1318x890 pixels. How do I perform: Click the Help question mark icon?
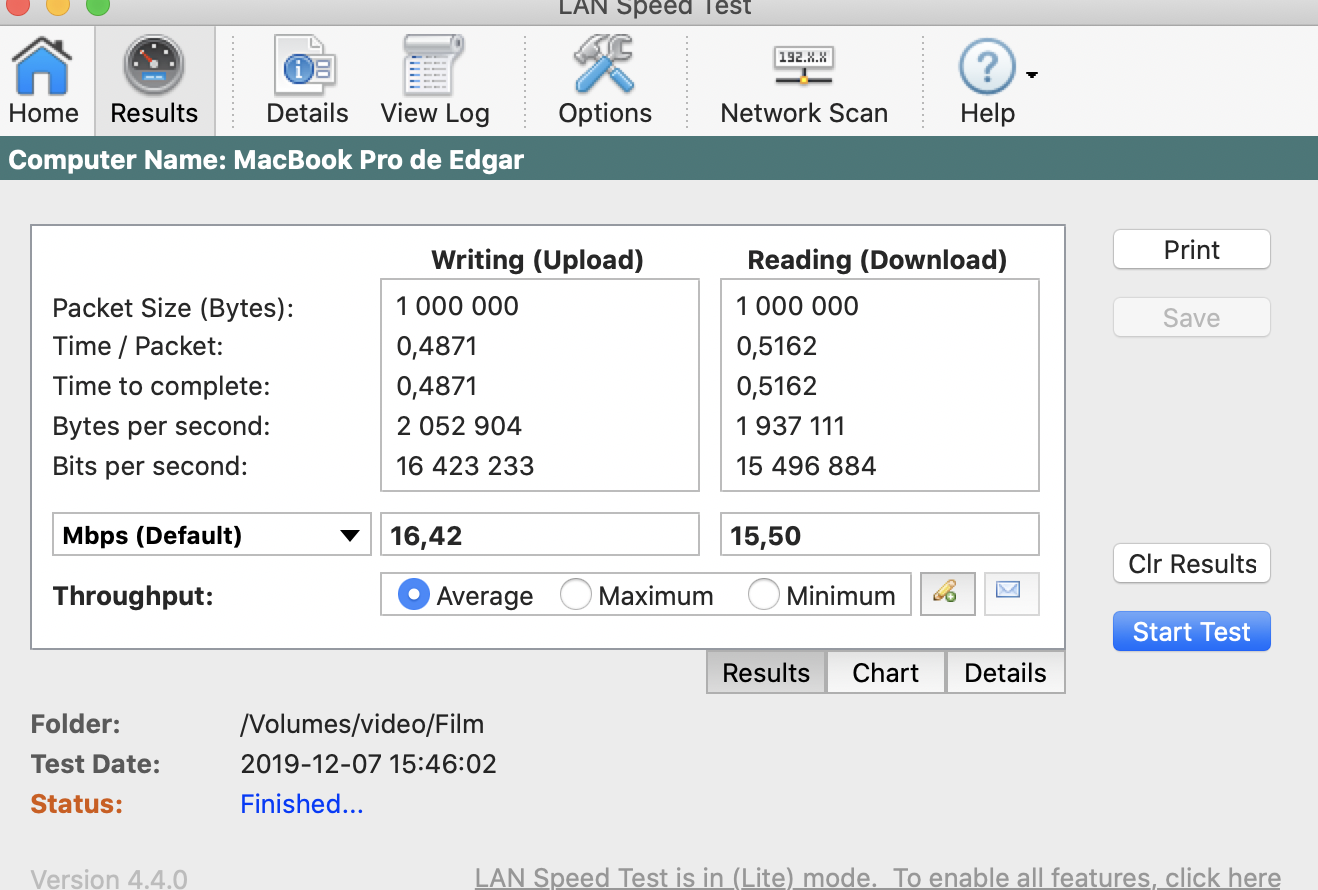click(987, 68)
